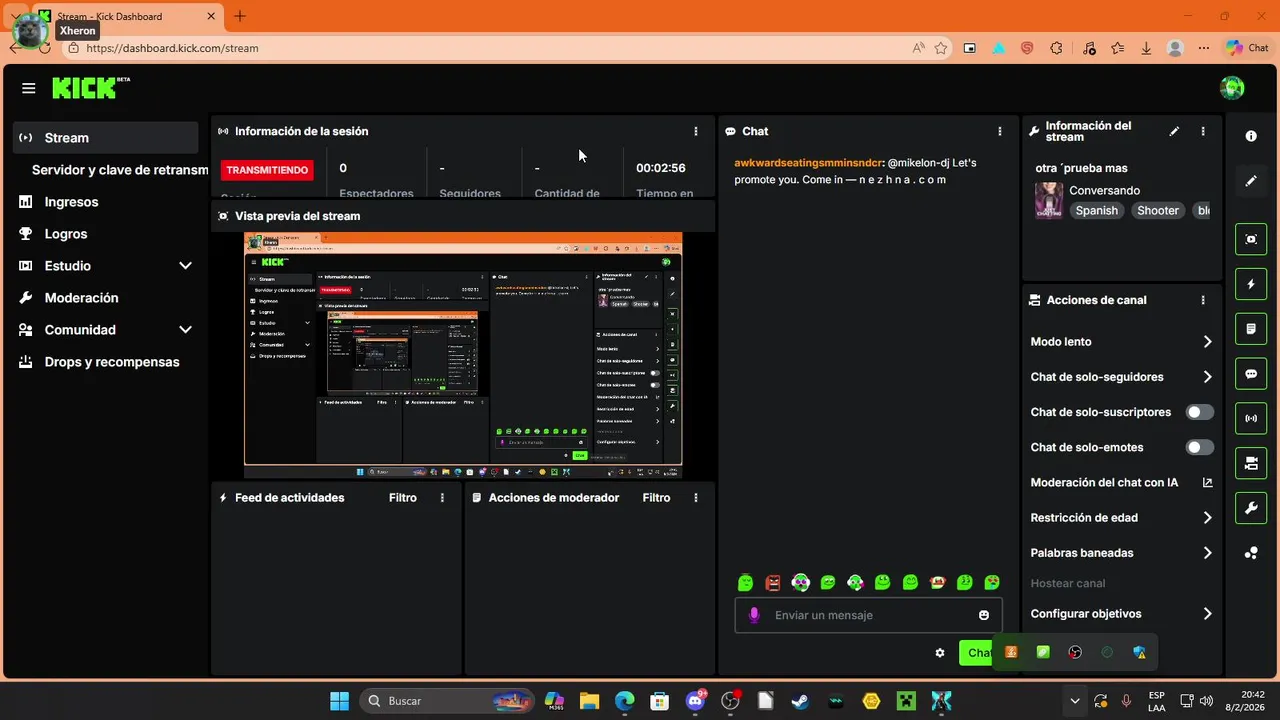The height and width of the screenshot is (720, 1280).
Task: Click the Enviar un mensaje input field
Action: [868, 615]
